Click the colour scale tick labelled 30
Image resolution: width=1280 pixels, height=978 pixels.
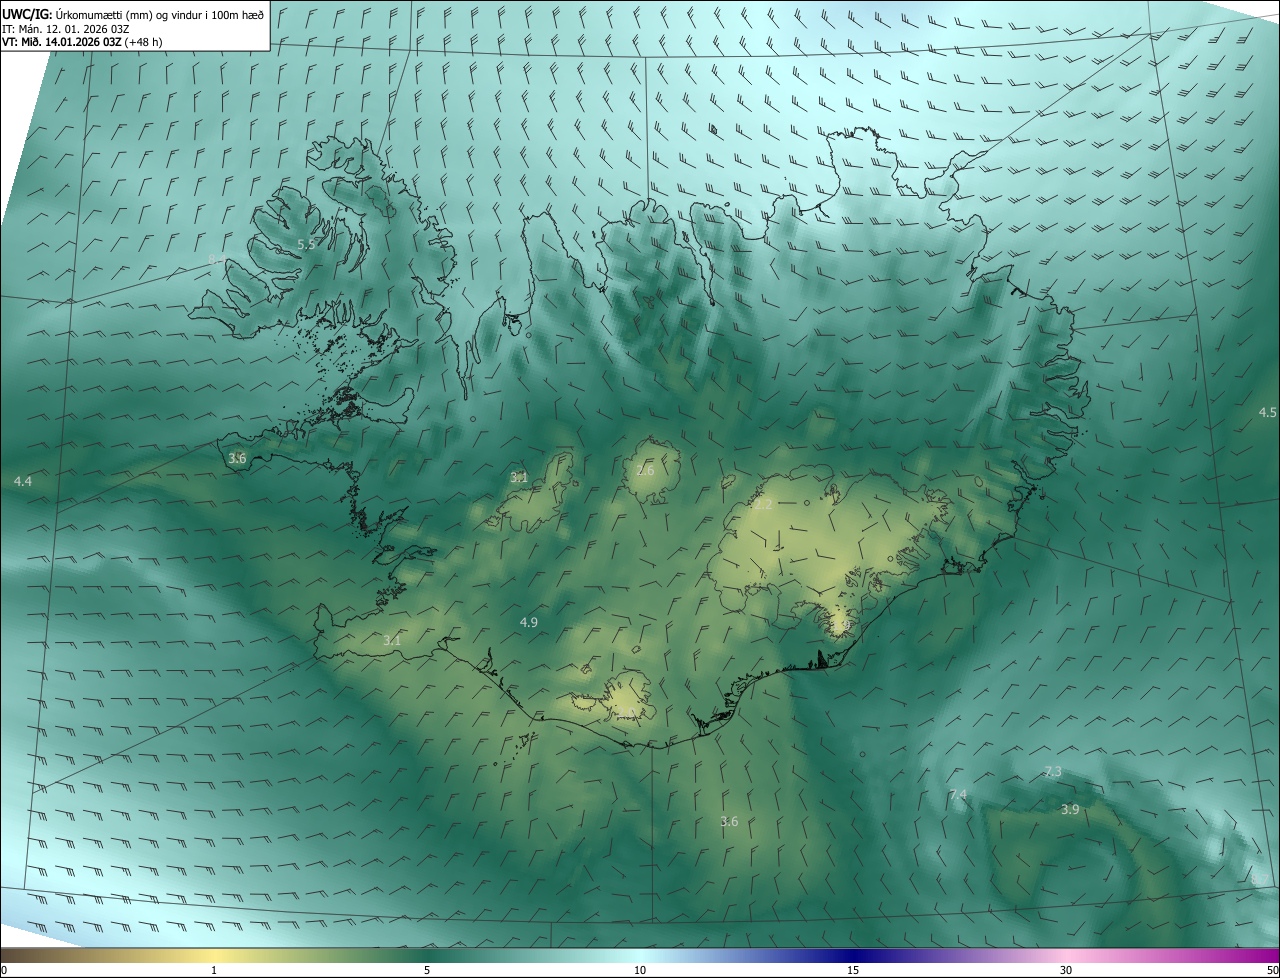point(1066,970)
